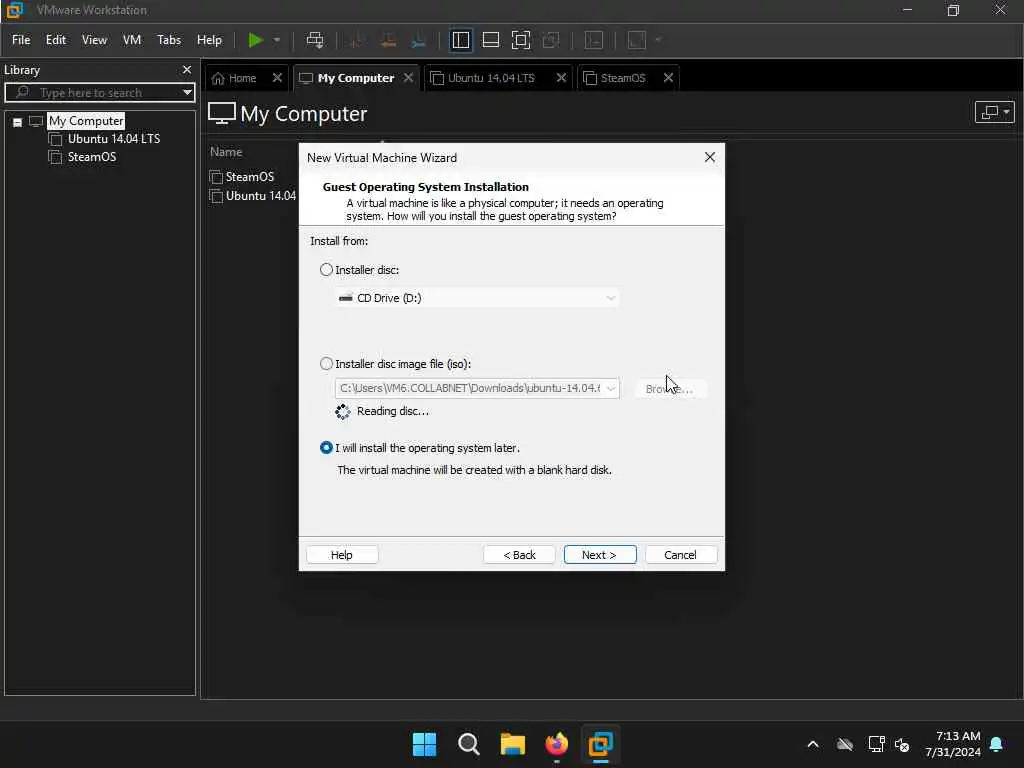Open library search filter dropdown arrow
Screen dimensions: 1024x768
[187, 93]
